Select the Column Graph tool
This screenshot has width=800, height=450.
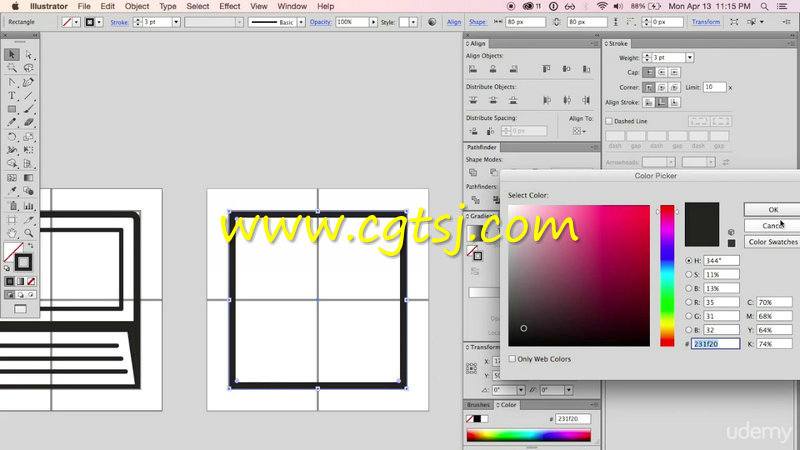pyautogui.click(x=29, y=206)
